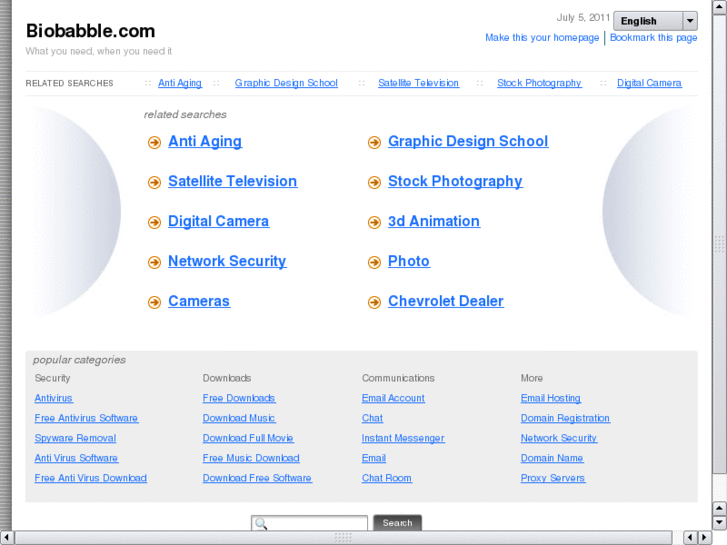Click the arrow icon beside Digital Camera
This screenshot has width=727, height=545.
[154, 223]
